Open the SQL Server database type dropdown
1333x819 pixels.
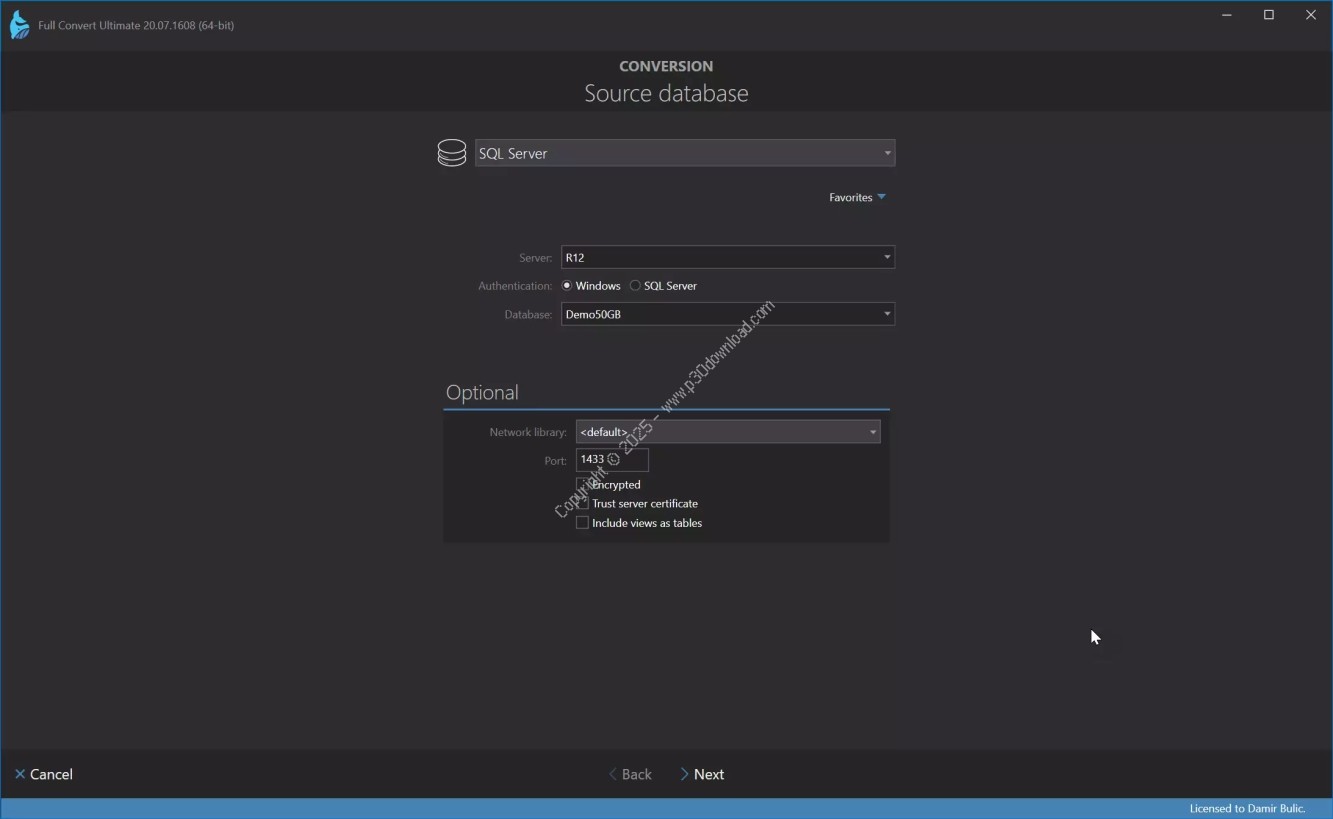(685, 153)
